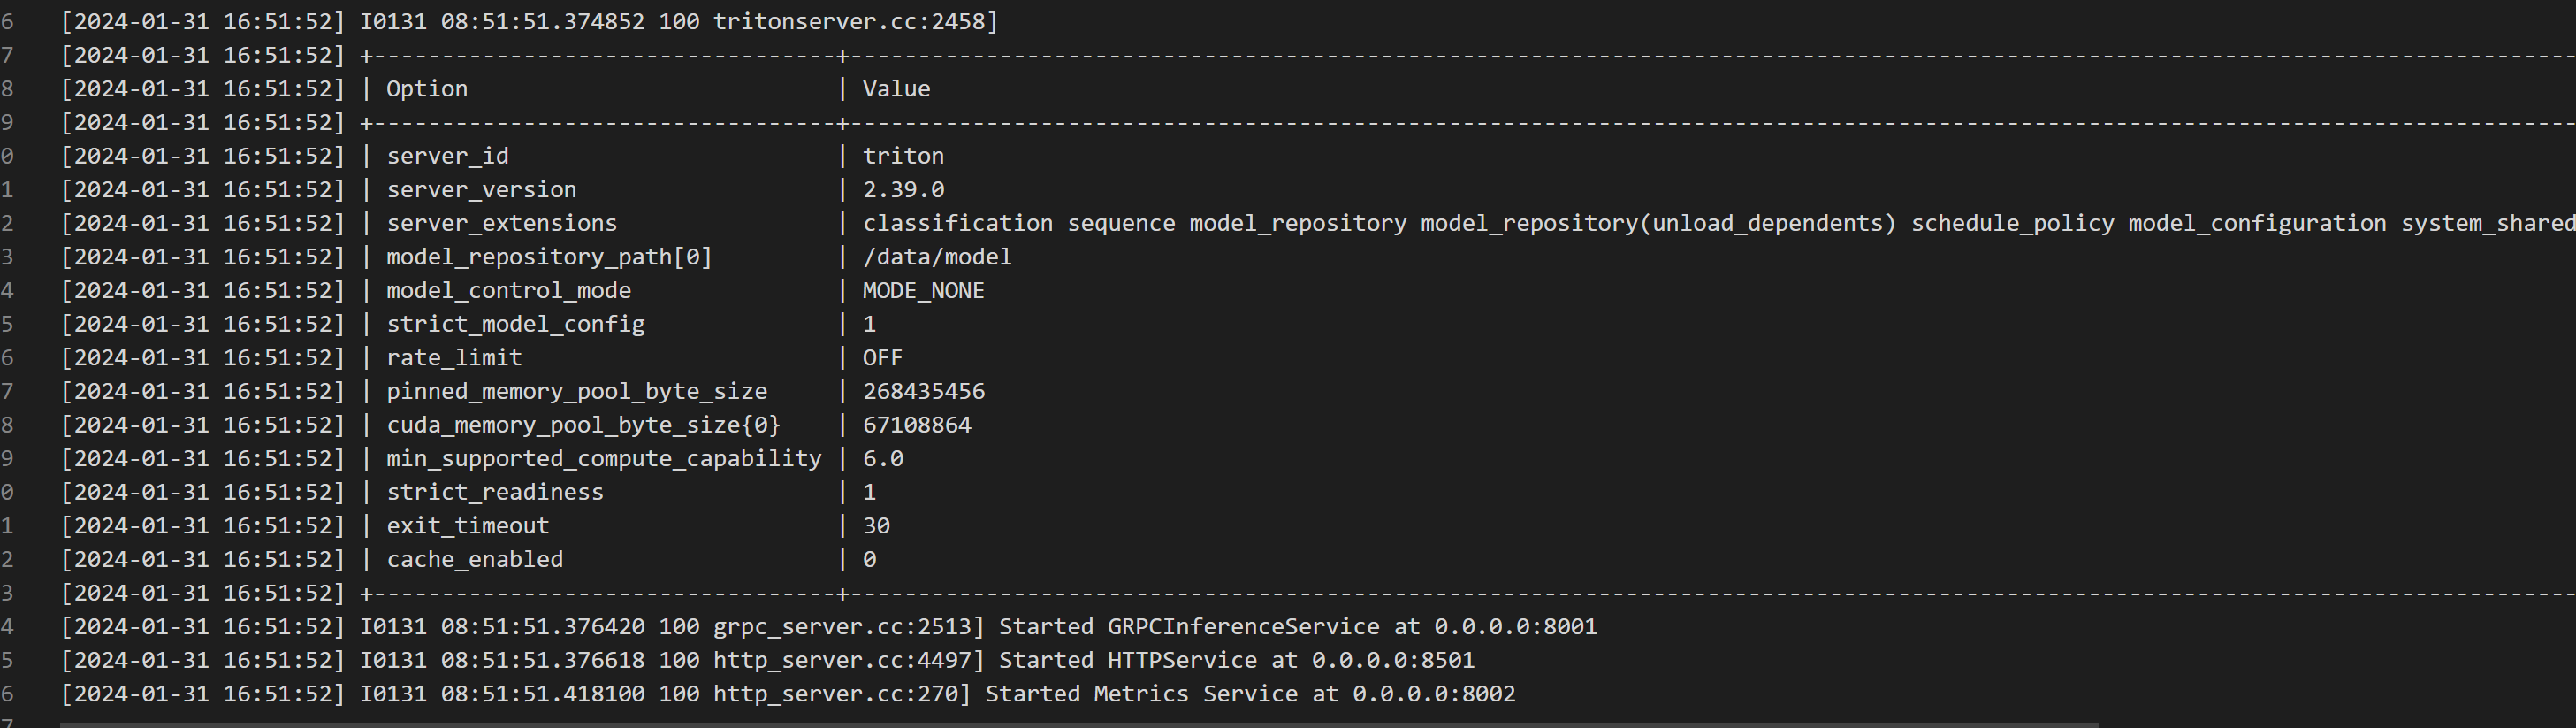Viewport: 2576px width, 728px height.
Task: Click the min_supported_compute_capability value 6.0
Action: [883, 459]
